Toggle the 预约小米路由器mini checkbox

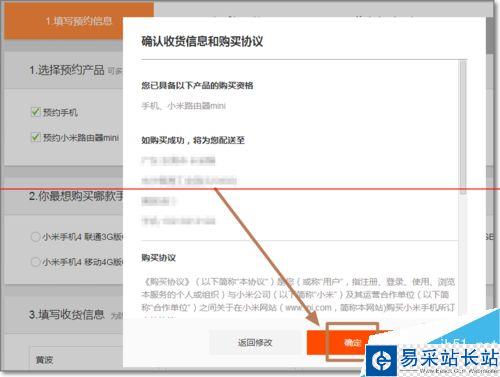[x=35, y=137]
